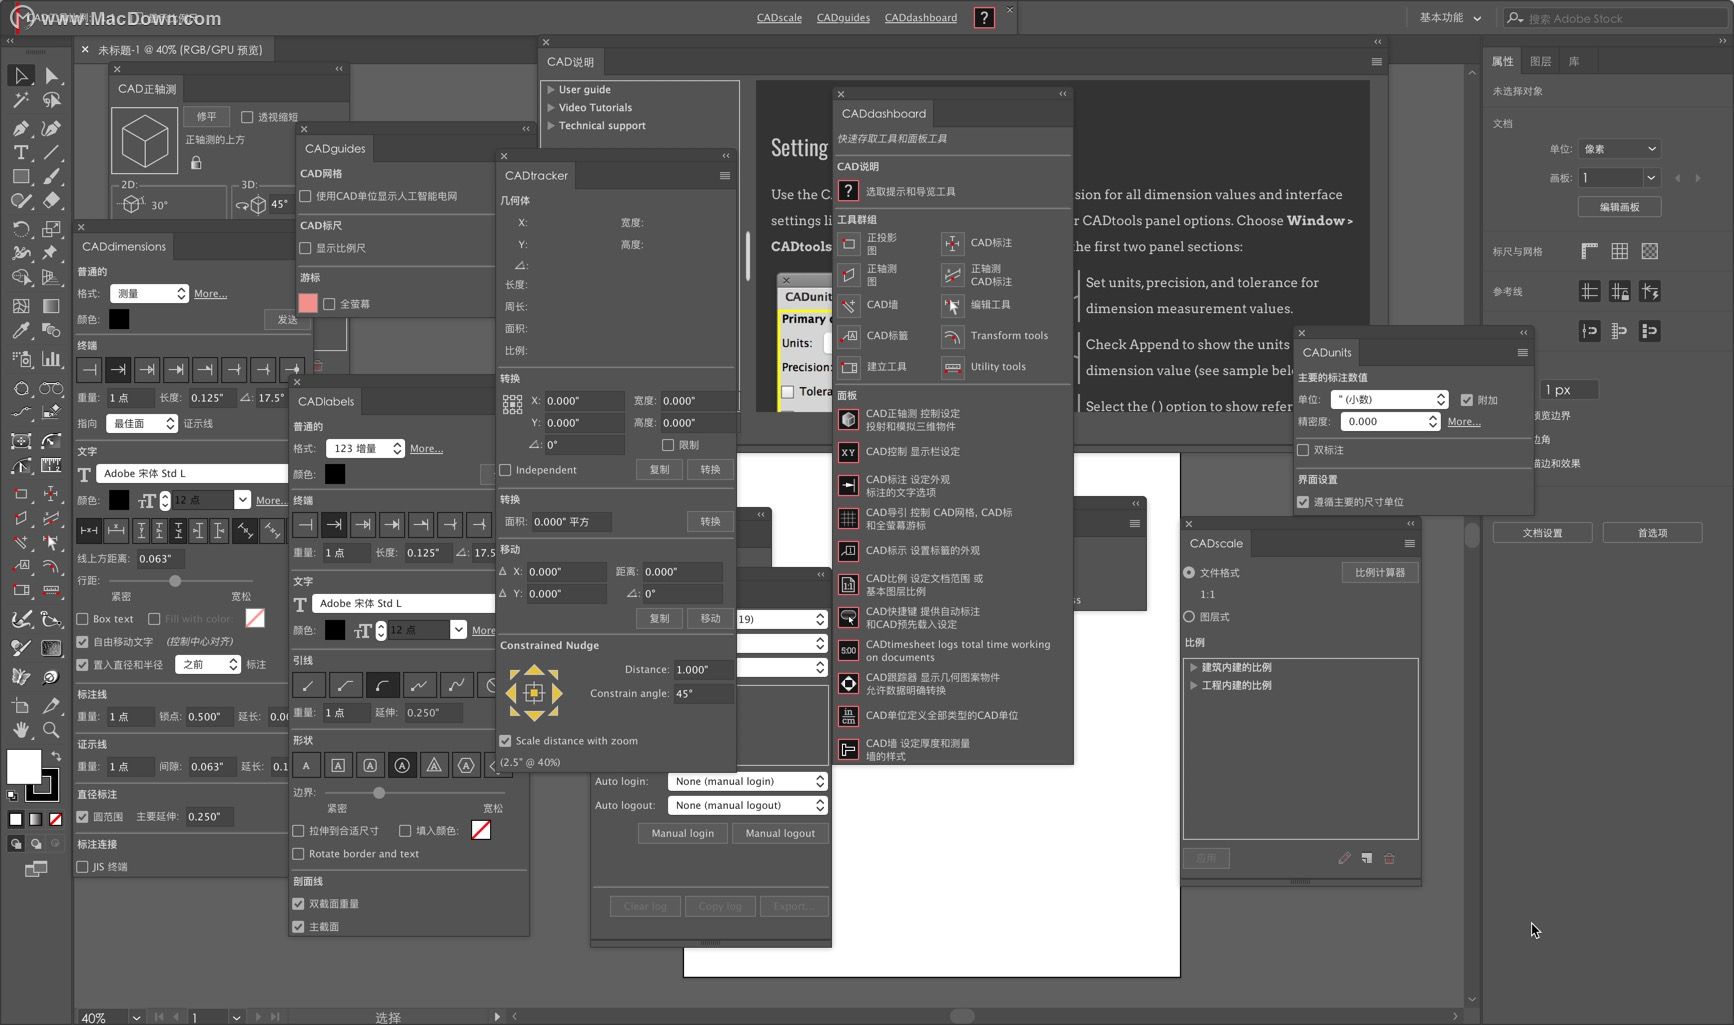The image size is (1734, 1025).
Task: Enable 双标注 checkbox in CADunits
Action: [1303, 450]
